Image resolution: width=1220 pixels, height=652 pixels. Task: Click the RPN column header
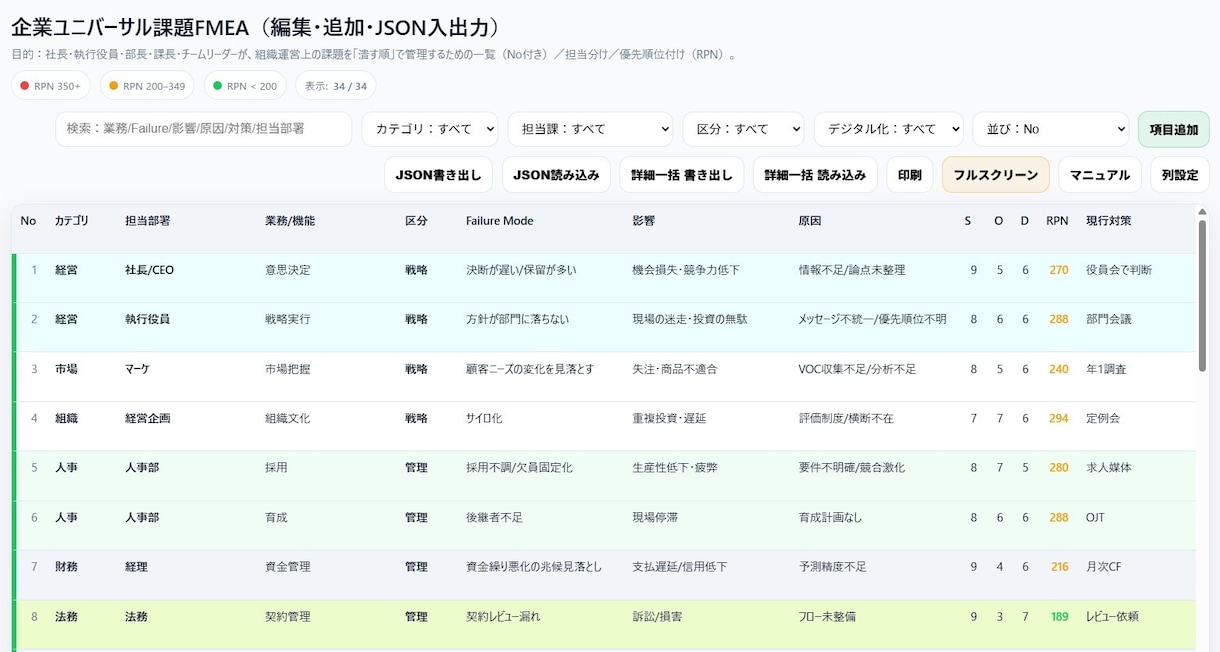[1057, 221]
